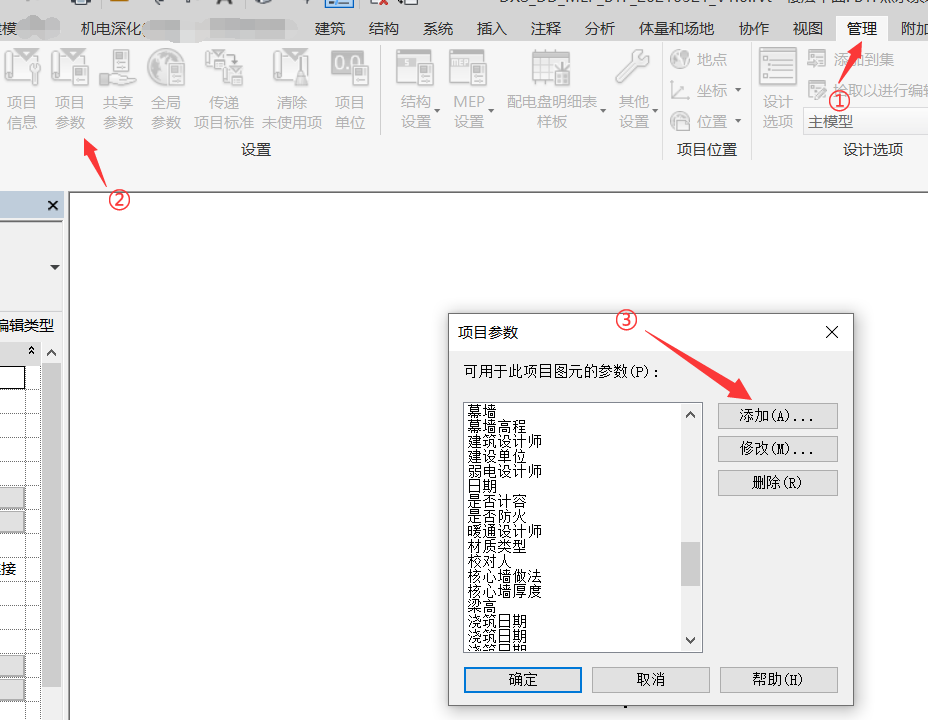
Task: Open the properties panel type selector dropdown
Action: (x=54, y=267)
